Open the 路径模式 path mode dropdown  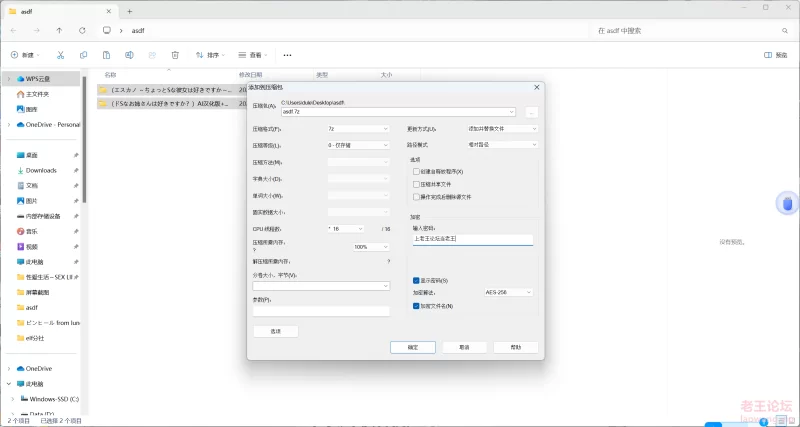[503, 145]
